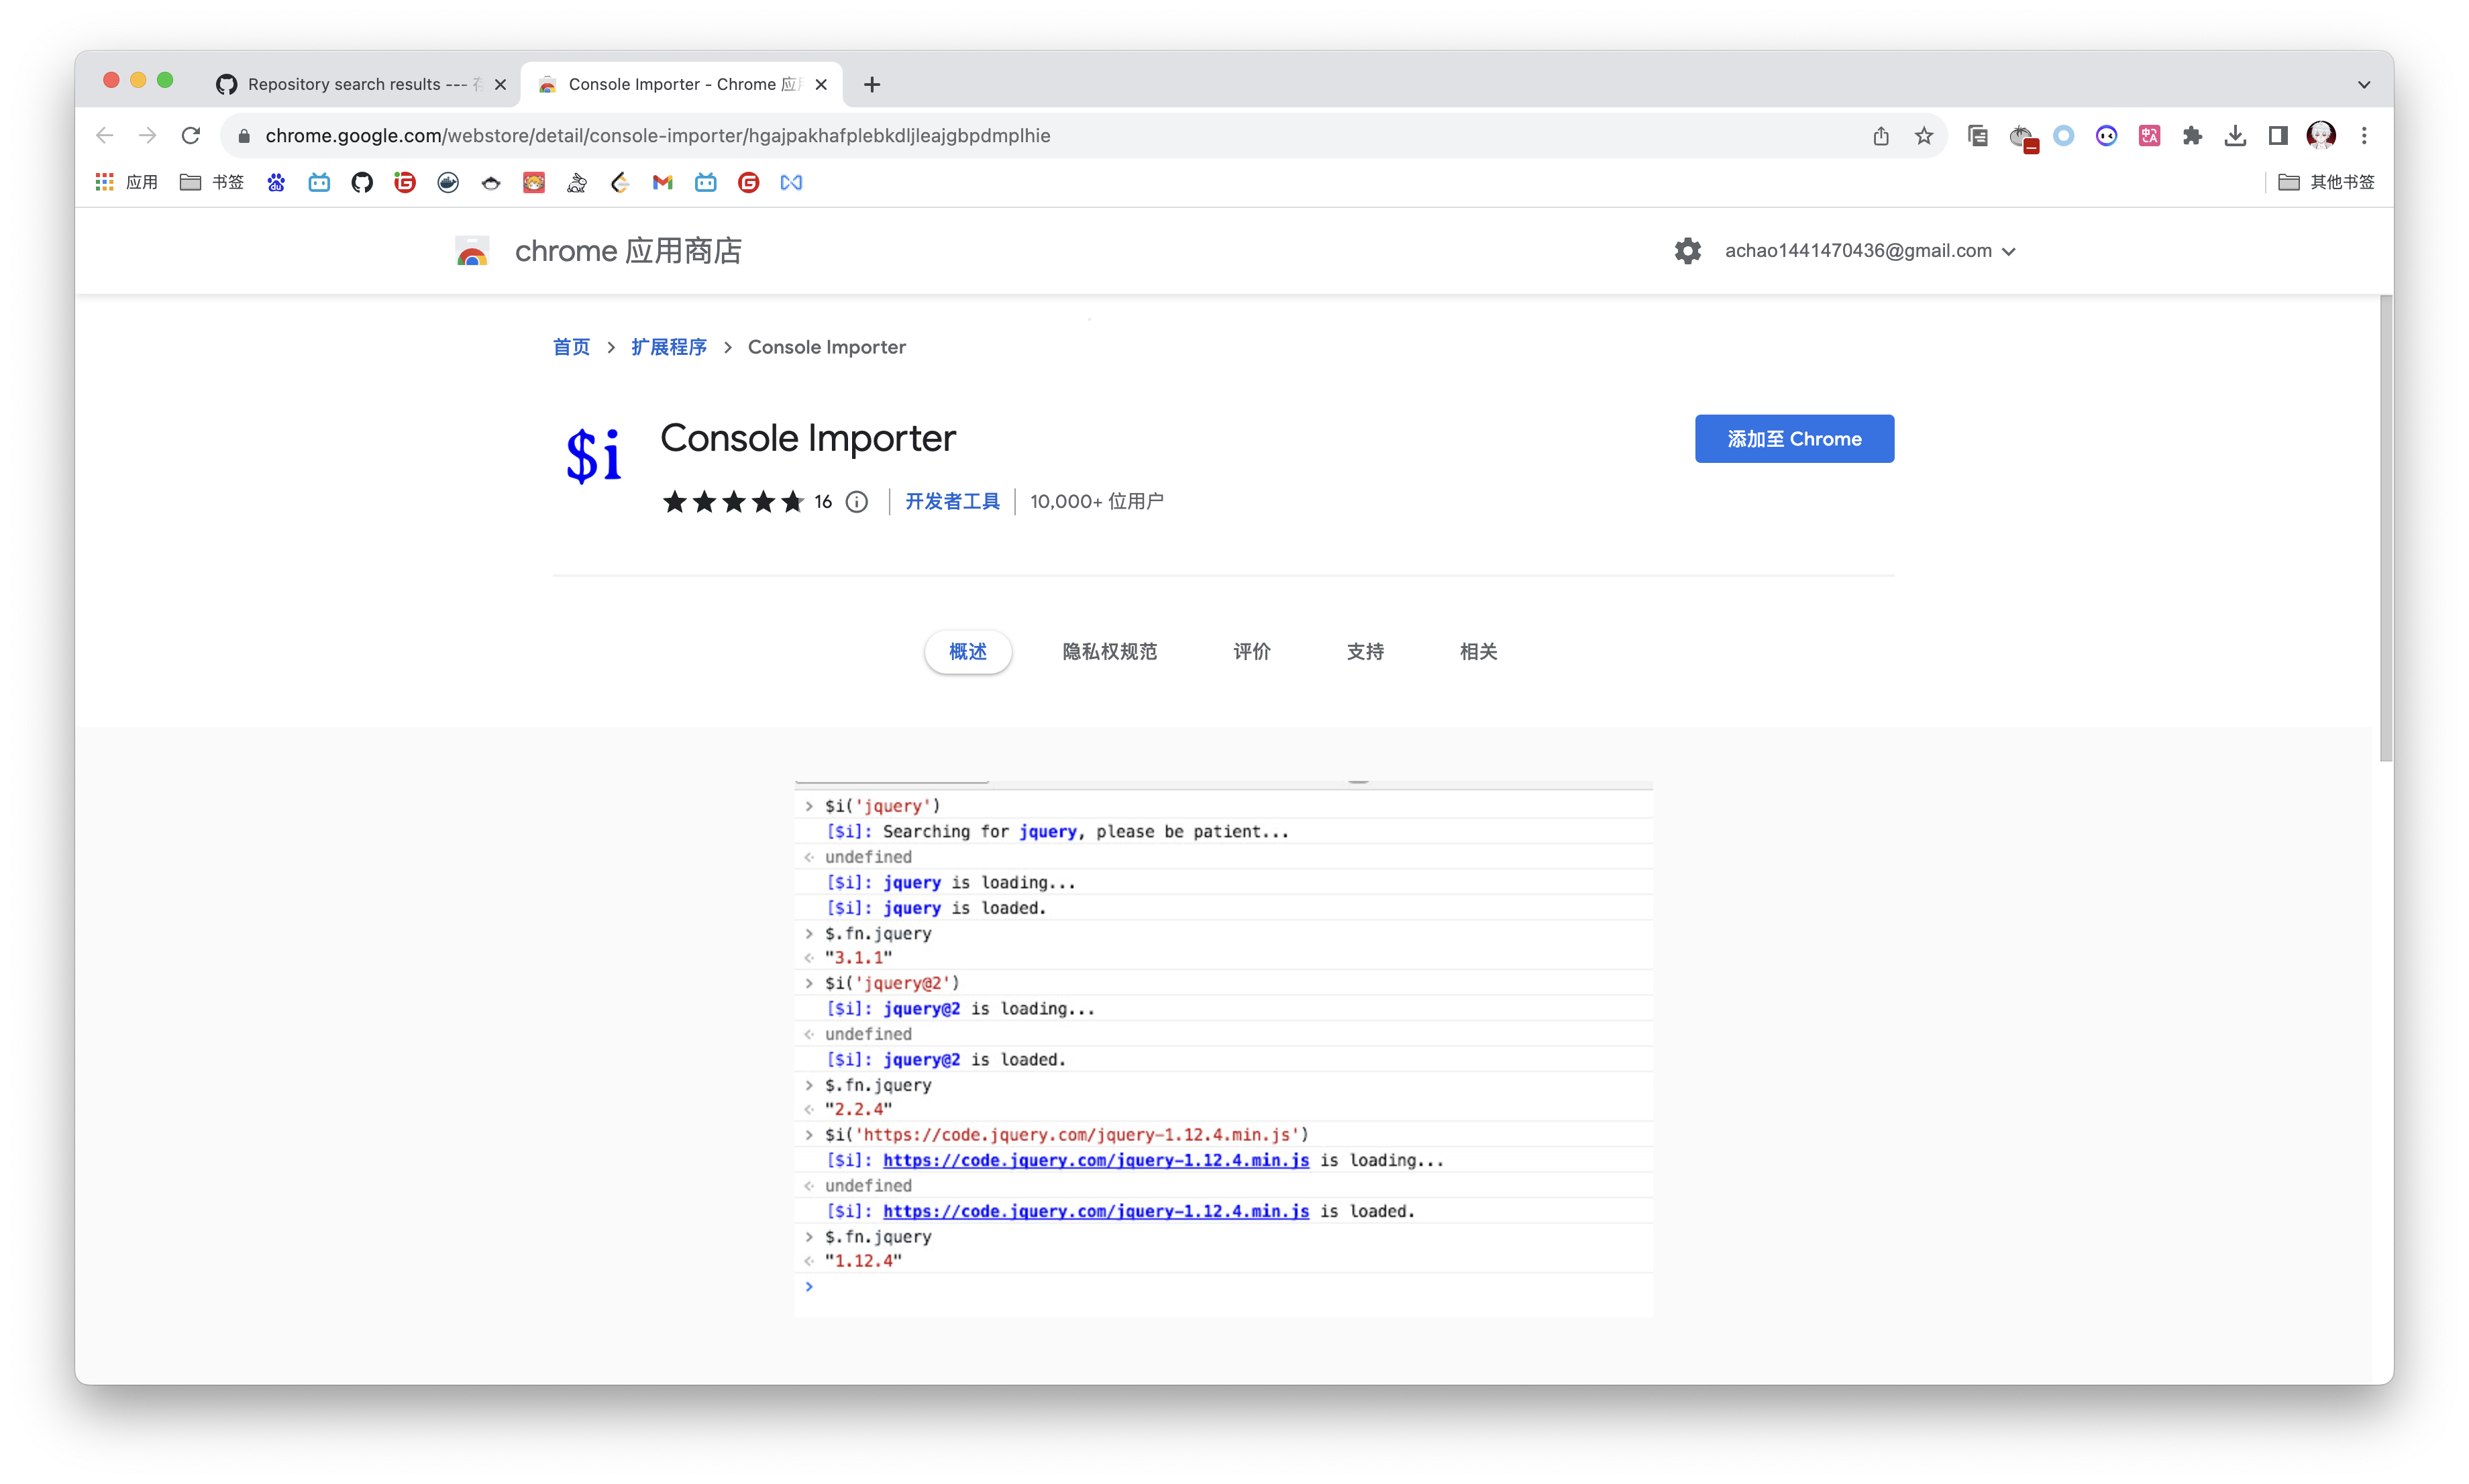Open the tab search chevron in the tab strip
The width and height of the screenshot is (2469, 1484).
(x=2364, y=85)
